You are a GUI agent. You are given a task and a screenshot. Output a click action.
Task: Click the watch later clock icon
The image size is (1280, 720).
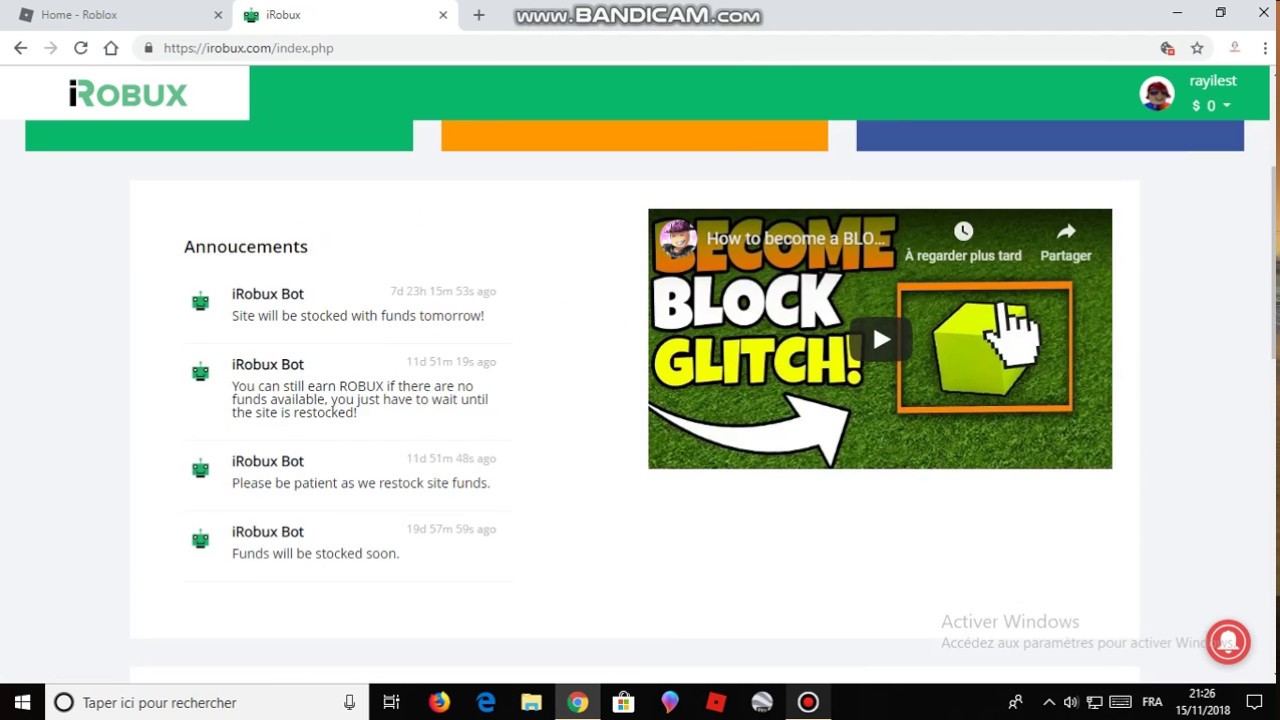point(963,232)
